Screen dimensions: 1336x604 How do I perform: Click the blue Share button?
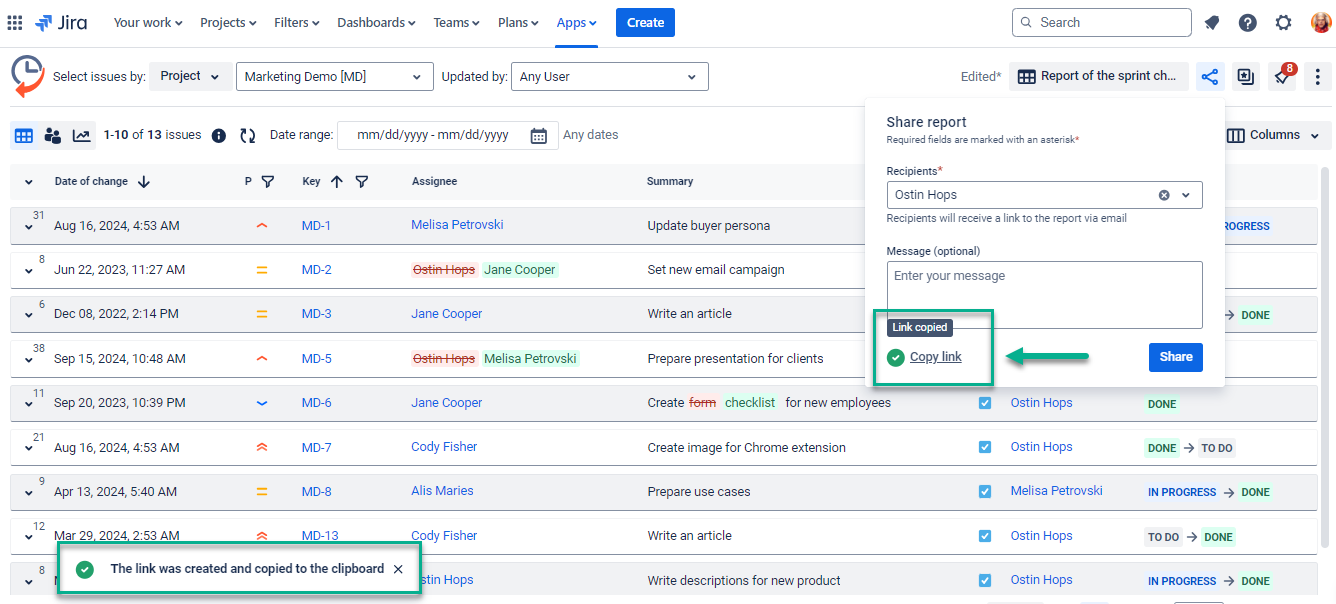click(1175, 357)
